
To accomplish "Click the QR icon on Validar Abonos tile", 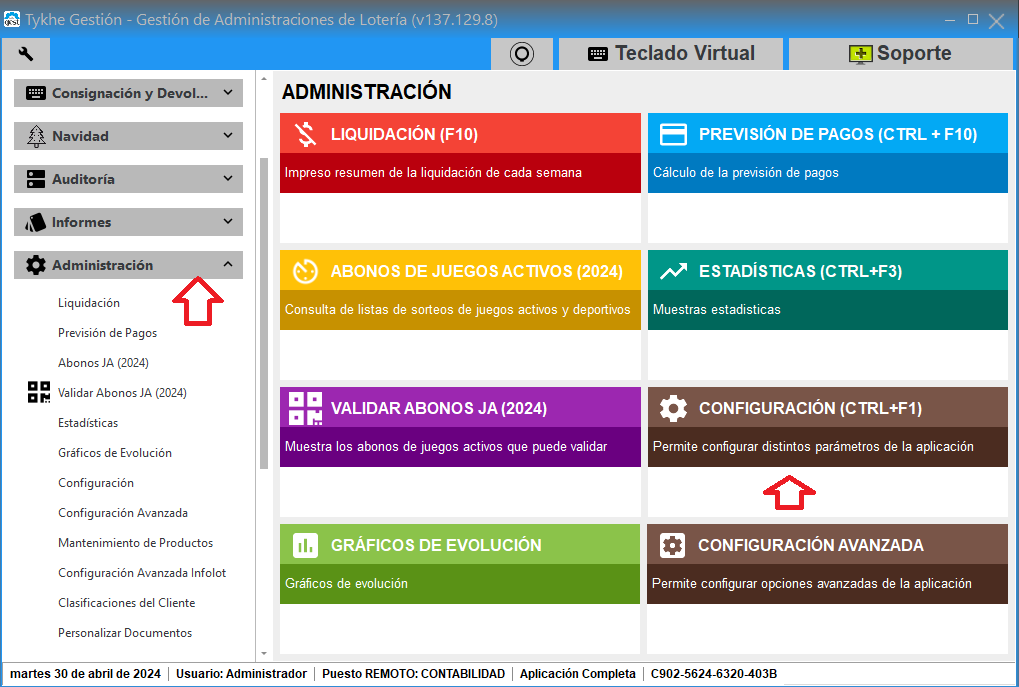I will click(x=305, y=408).
